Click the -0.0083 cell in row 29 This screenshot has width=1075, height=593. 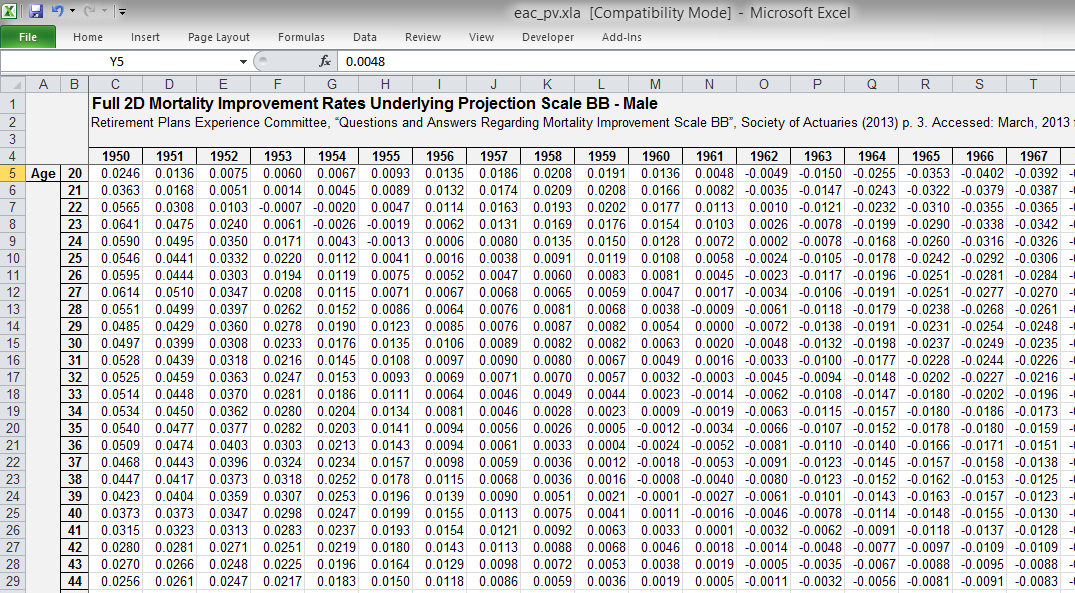[1033, 581]
